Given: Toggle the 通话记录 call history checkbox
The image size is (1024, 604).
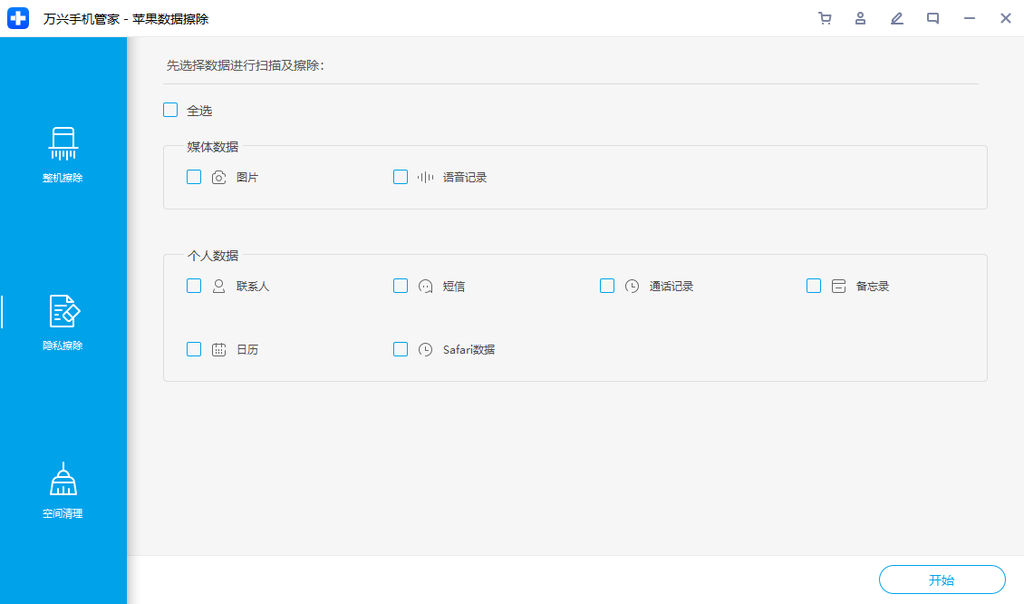Looking at the screenshot, I should click(607, 286).
